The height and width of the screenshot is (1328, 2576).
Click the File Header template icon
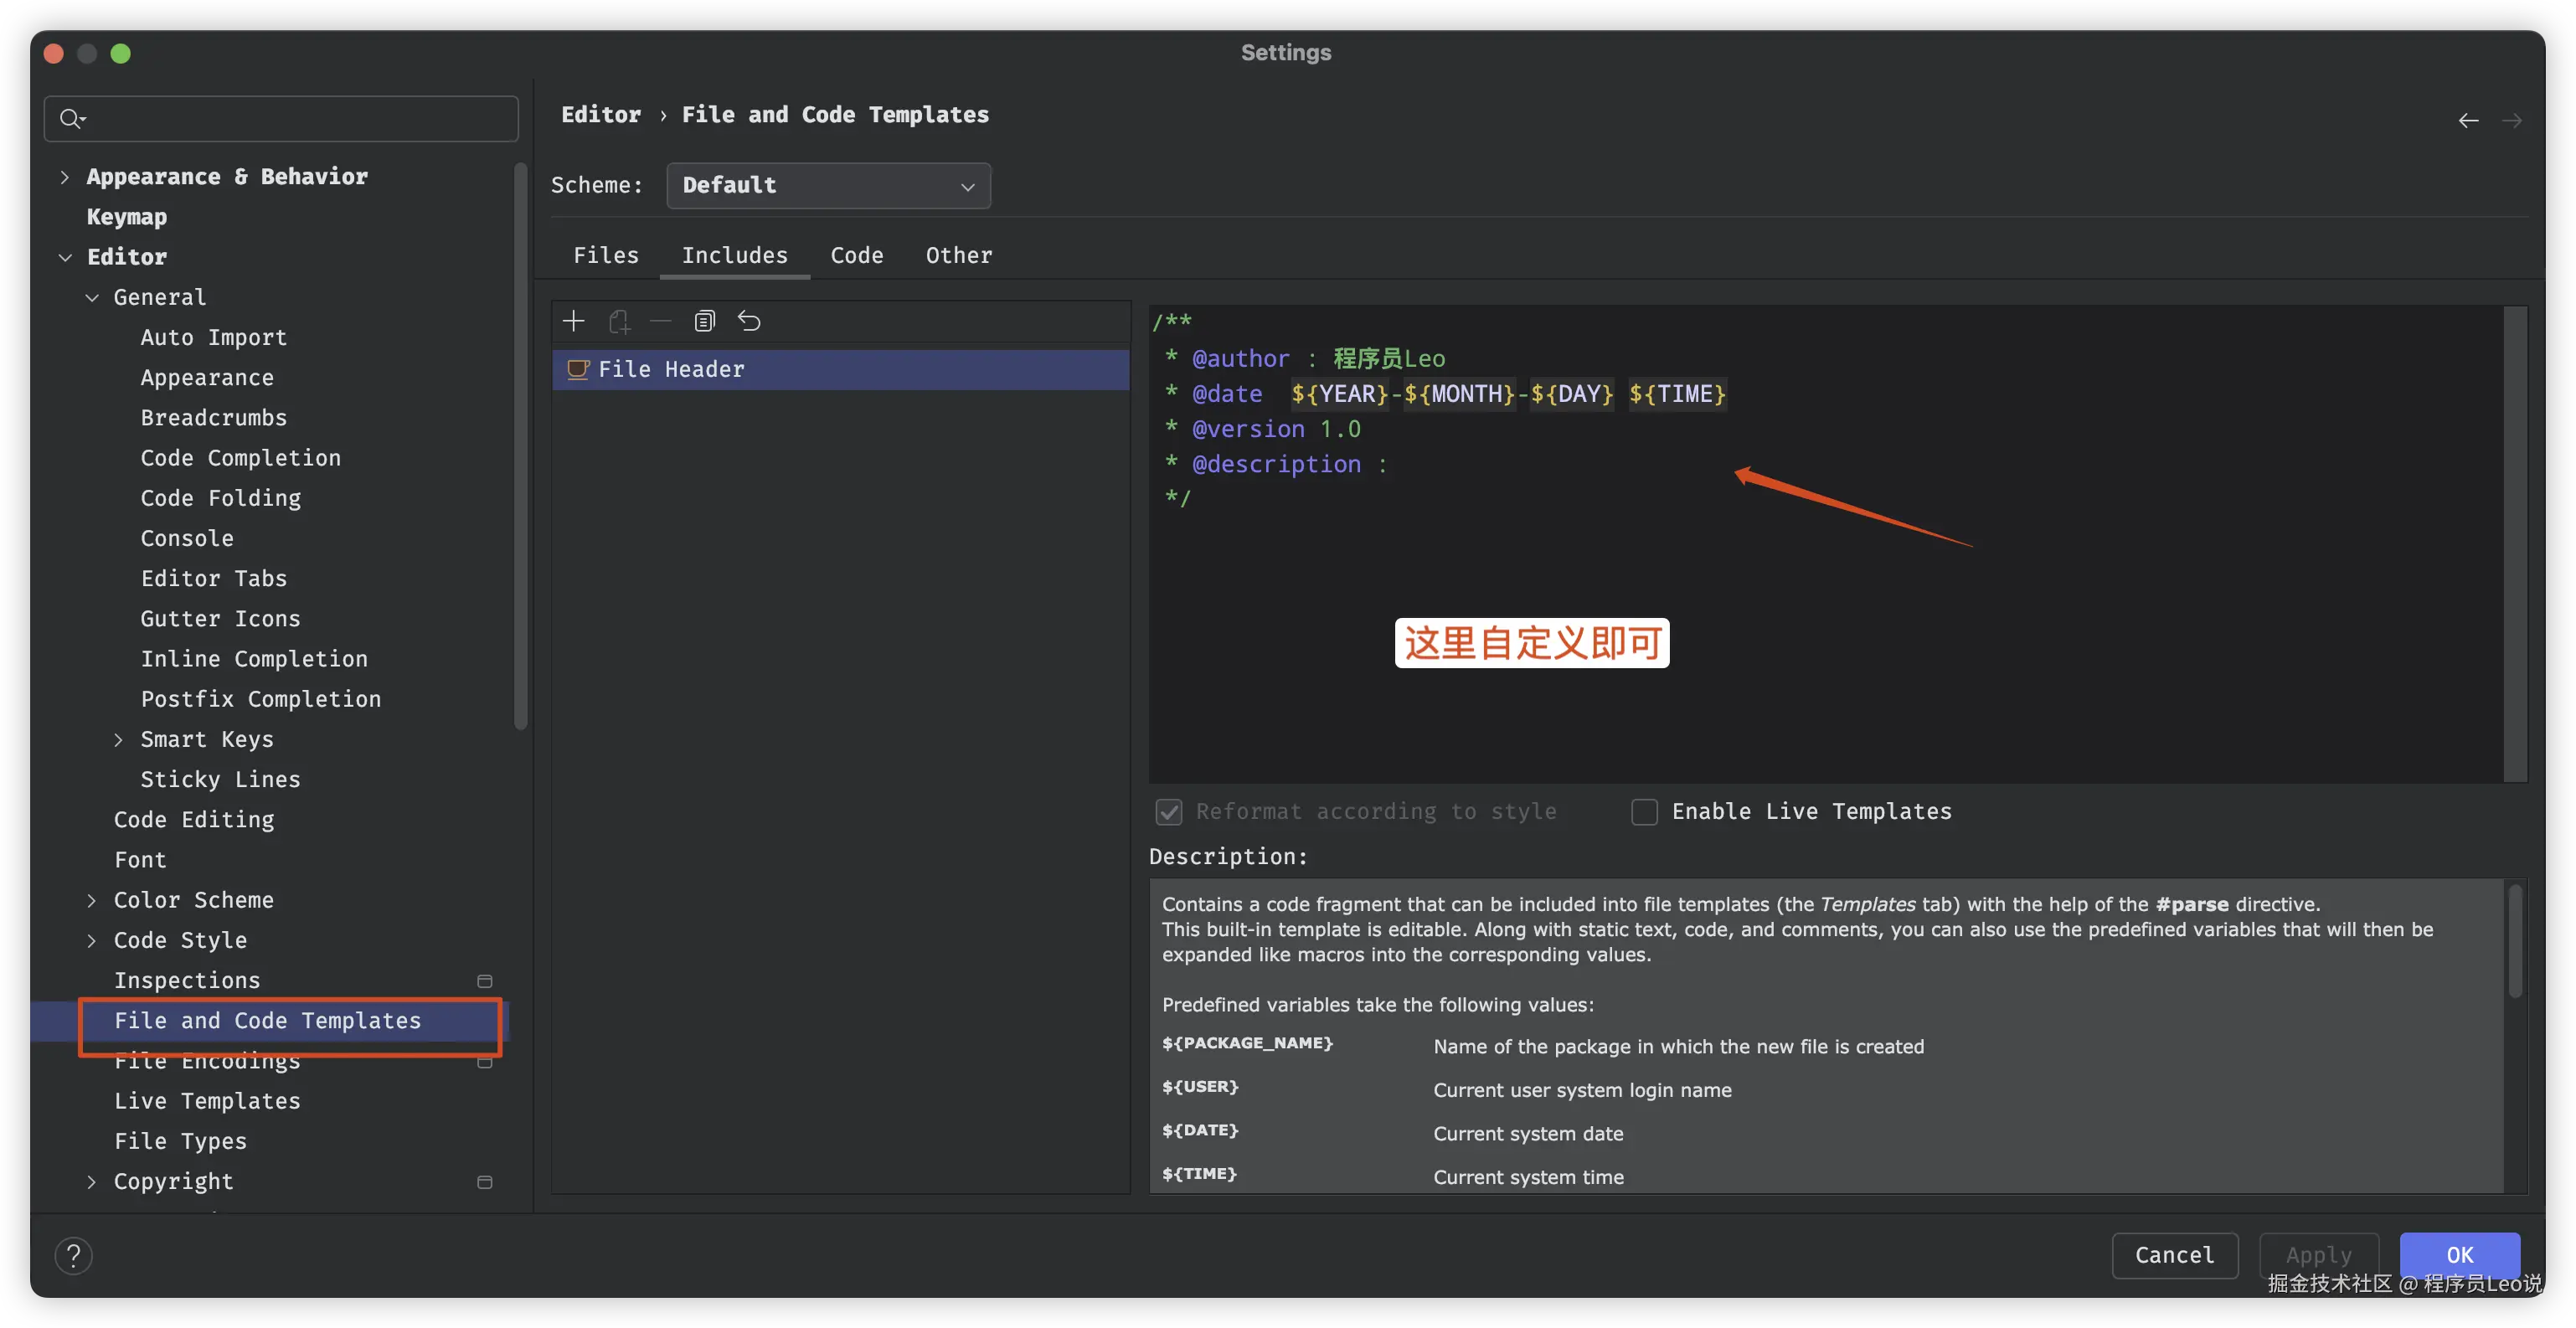tap(578, 370)
